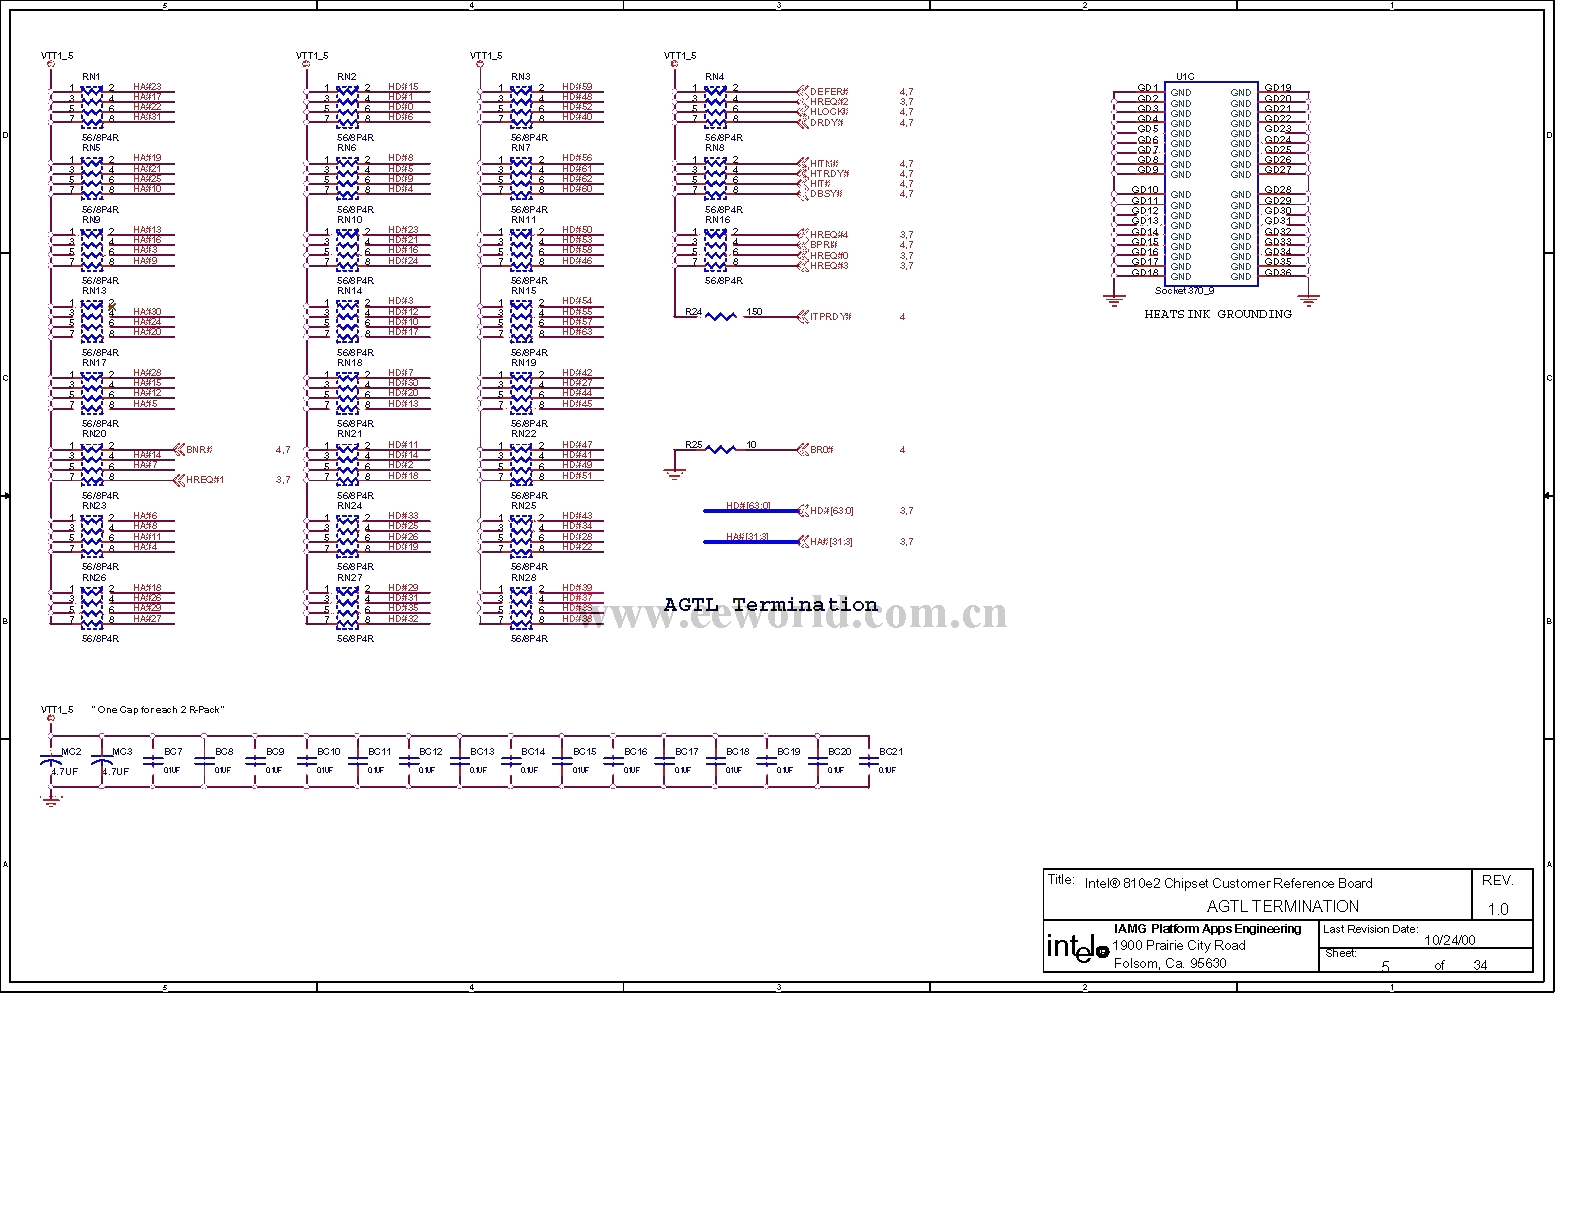The image size is (1584, 1223).
Task: Click the HITM# signal label
Action: pos(824,163)
